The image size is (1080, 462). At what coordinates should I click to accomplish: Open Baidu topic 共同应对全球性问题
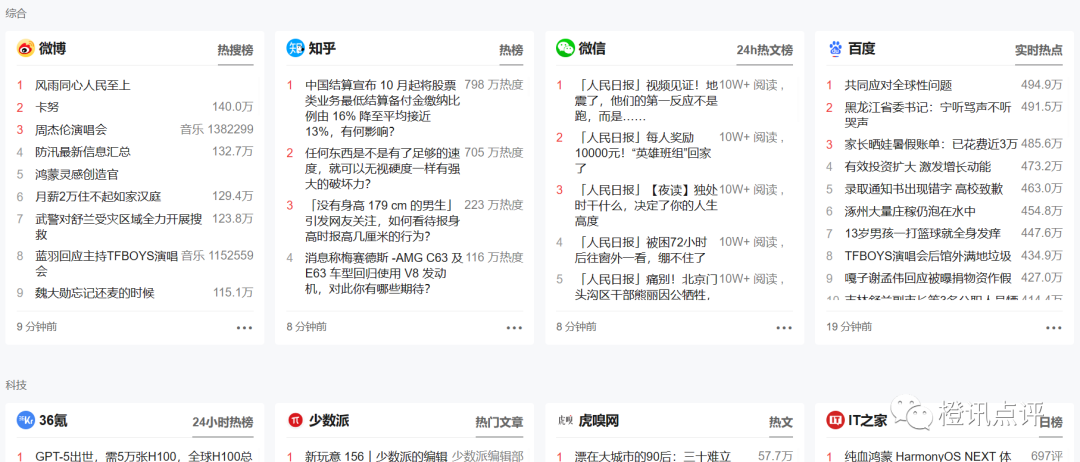(898, 85)
